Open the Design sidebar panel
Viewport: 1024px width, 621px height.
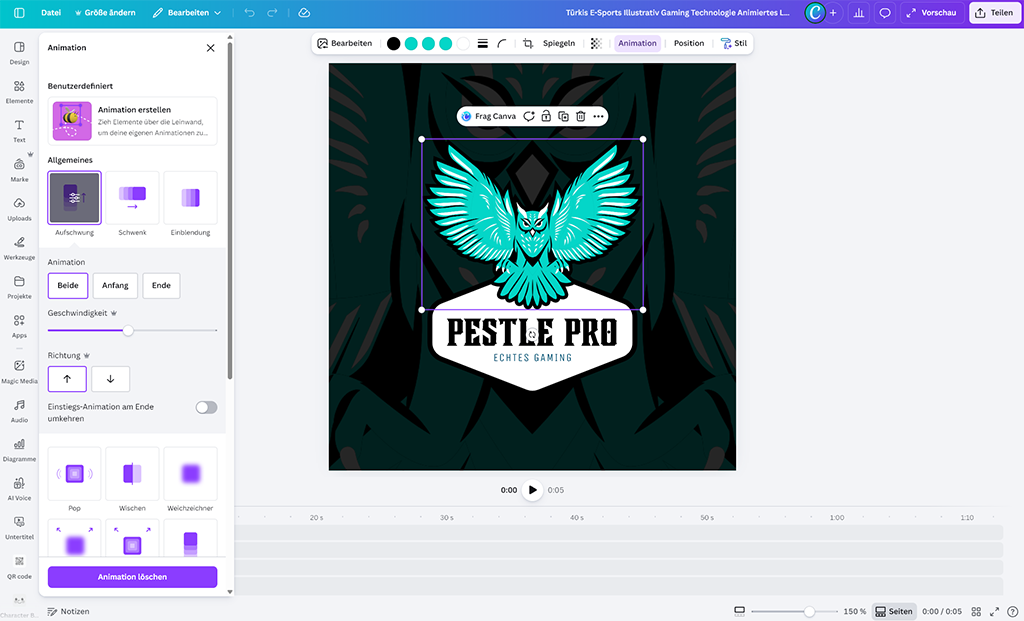point(19,53)
